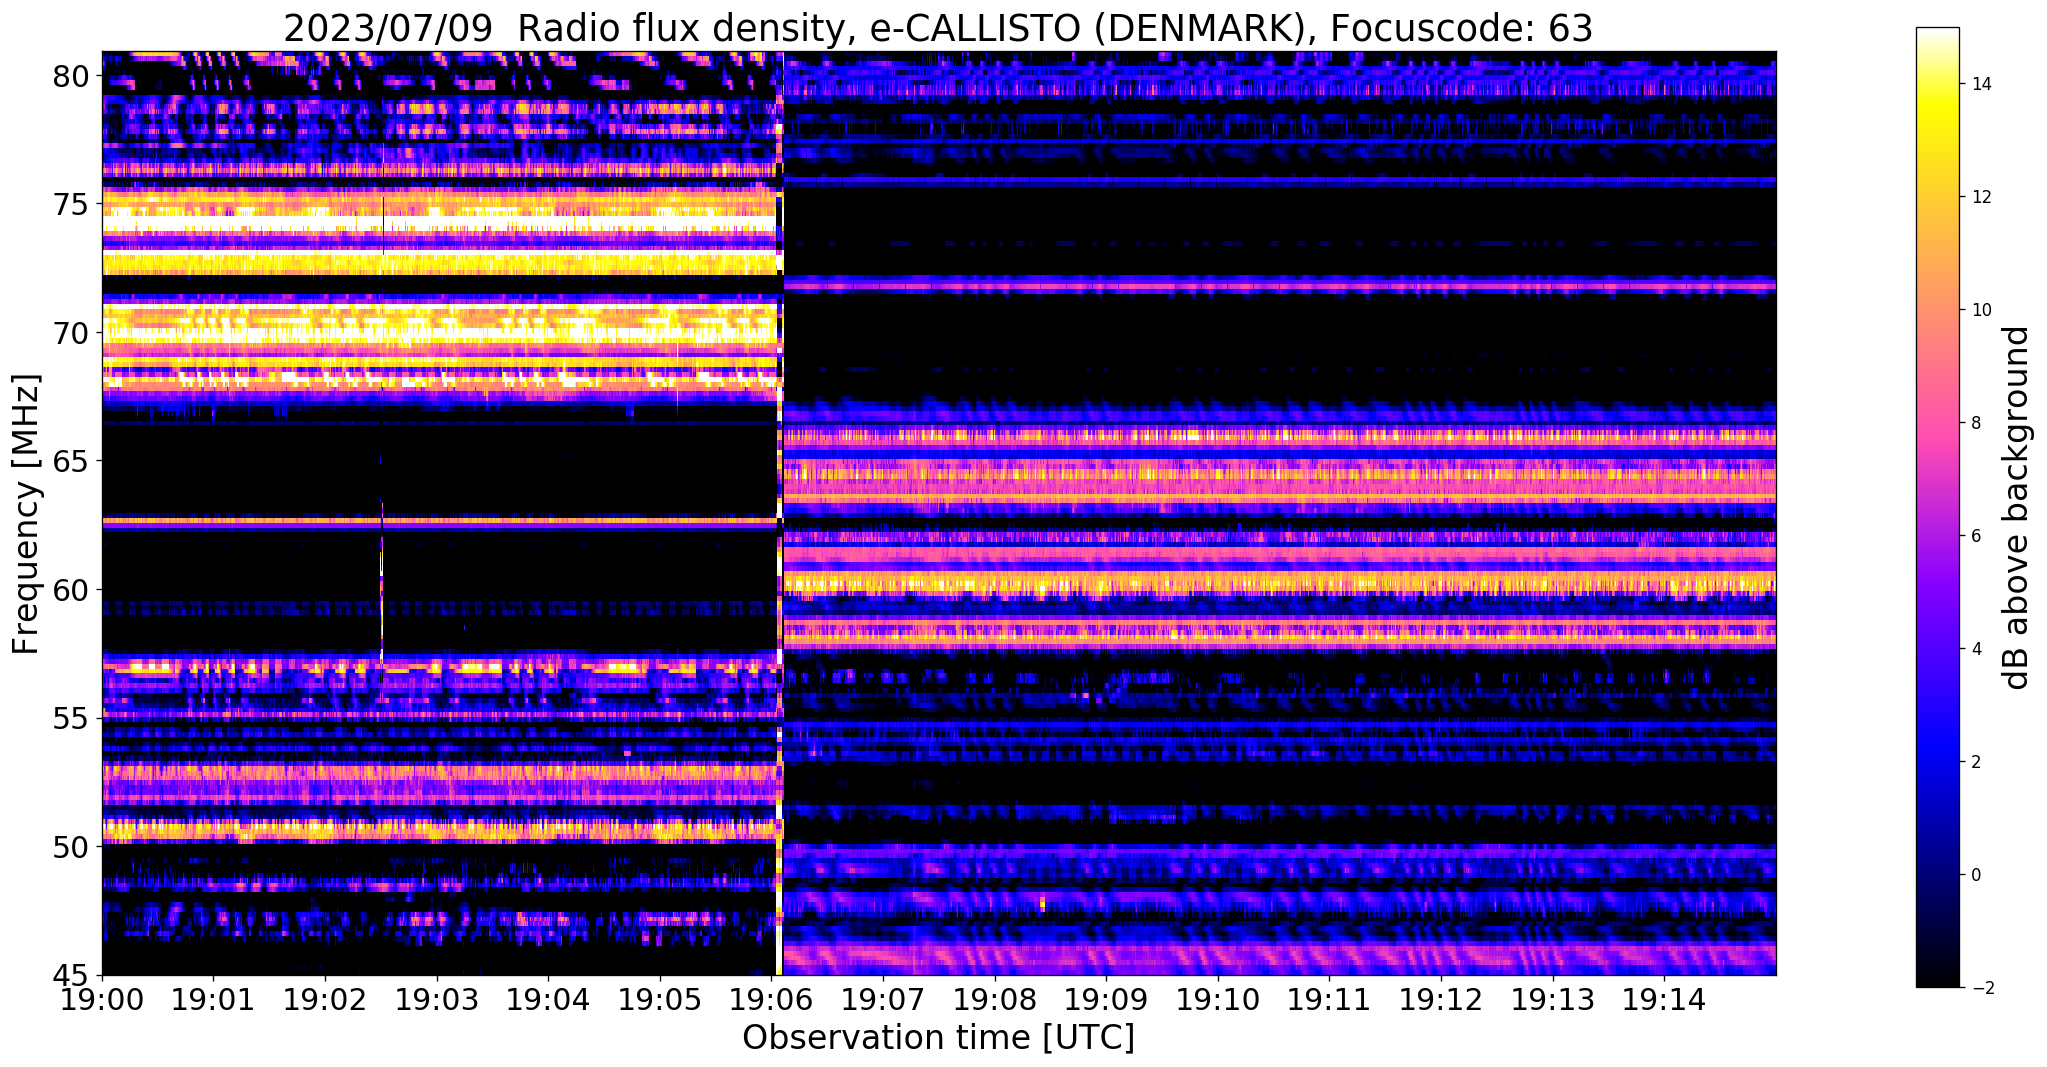Viewport: 2047px width, 1067px height.
Task: Click the 55 MHz frequency tick label
Action: pos(73,718)
